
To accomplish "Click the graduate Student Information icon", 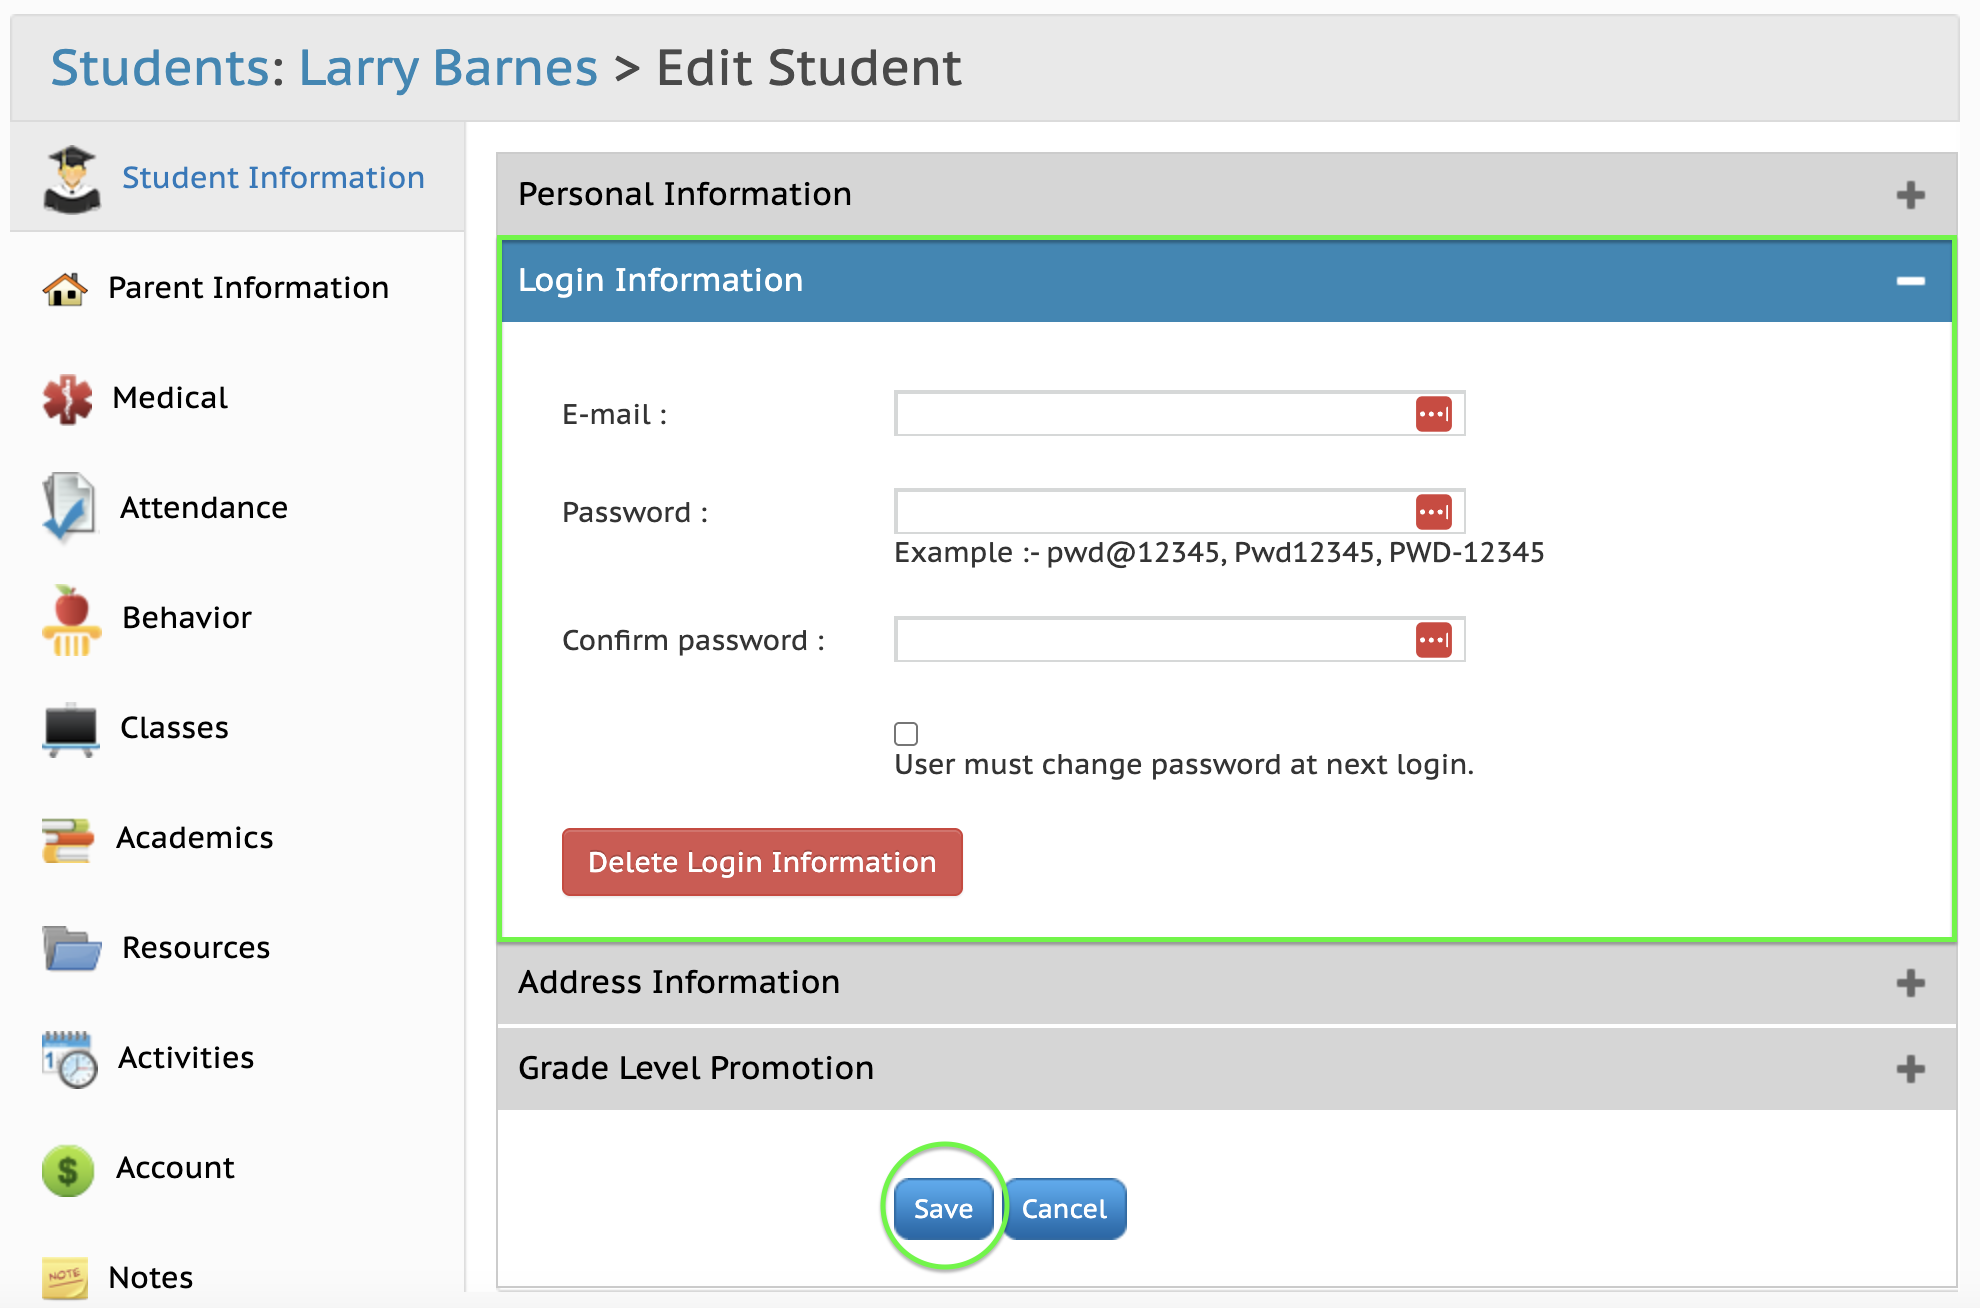I will click(x=71, y=179).
